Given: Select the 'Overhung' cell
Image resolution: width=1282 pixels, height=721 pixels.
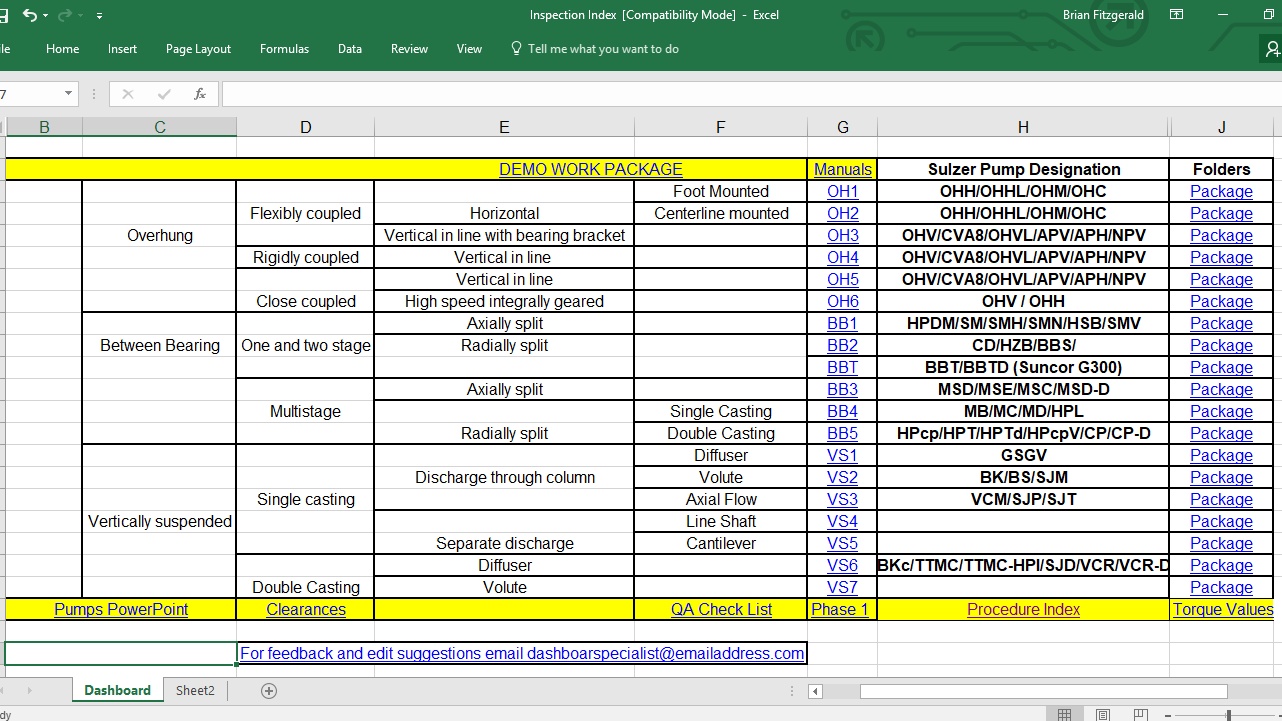Looking at the screenshot, I should [x=160, y=236].
